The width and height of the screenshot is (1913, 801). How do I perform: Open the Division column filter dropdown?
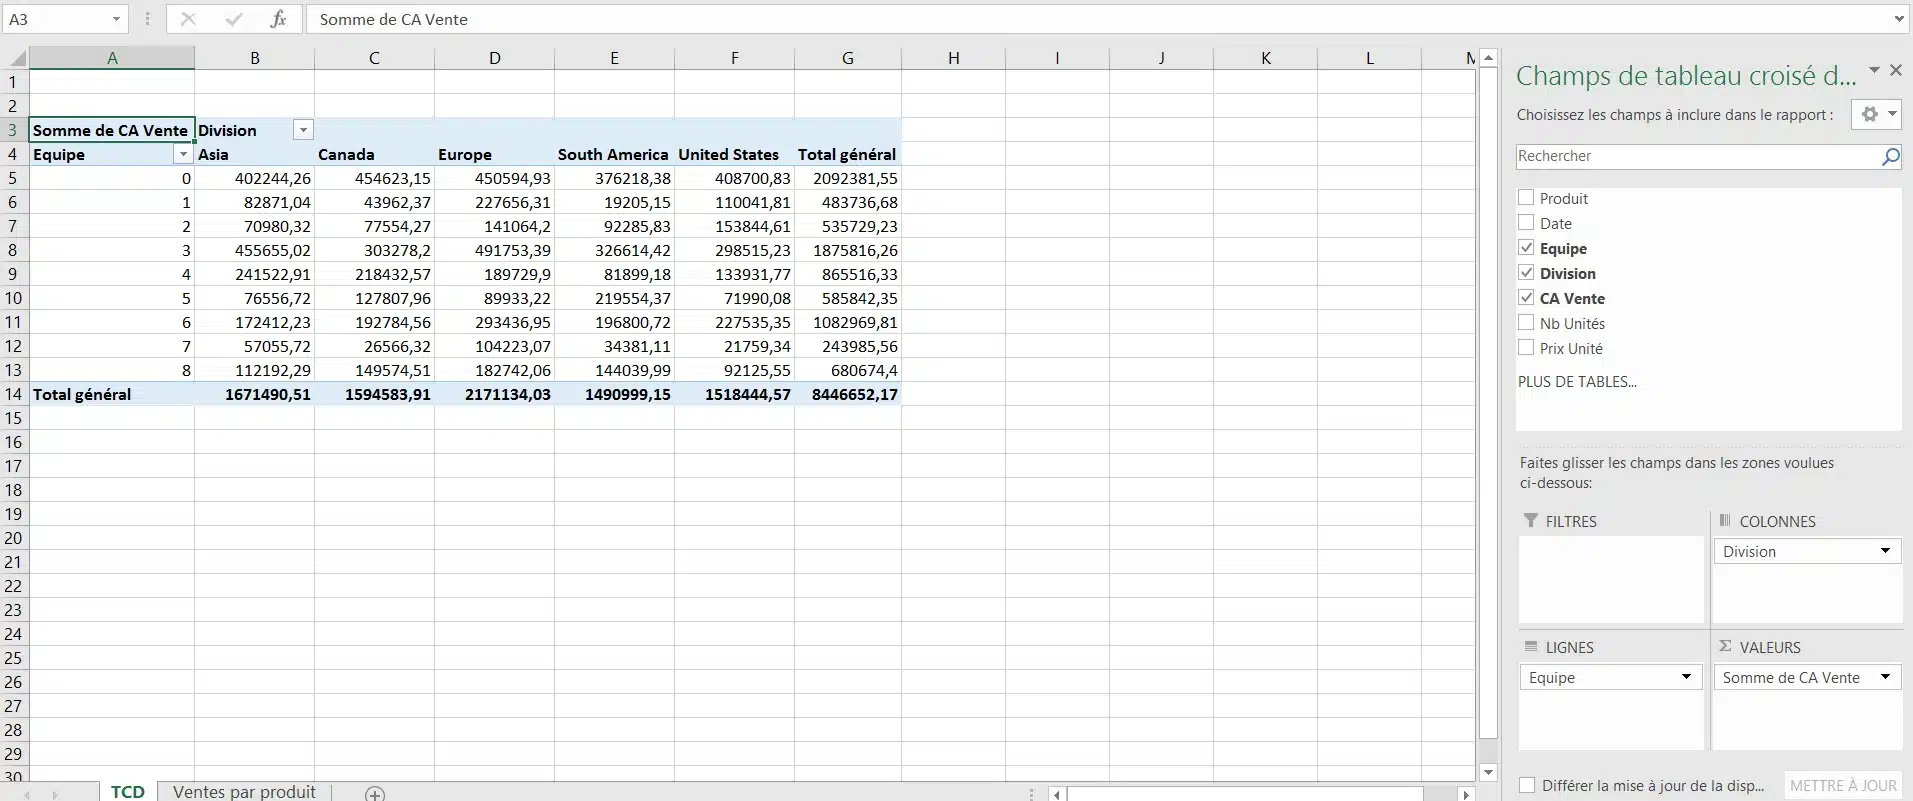tap(303, 130)
